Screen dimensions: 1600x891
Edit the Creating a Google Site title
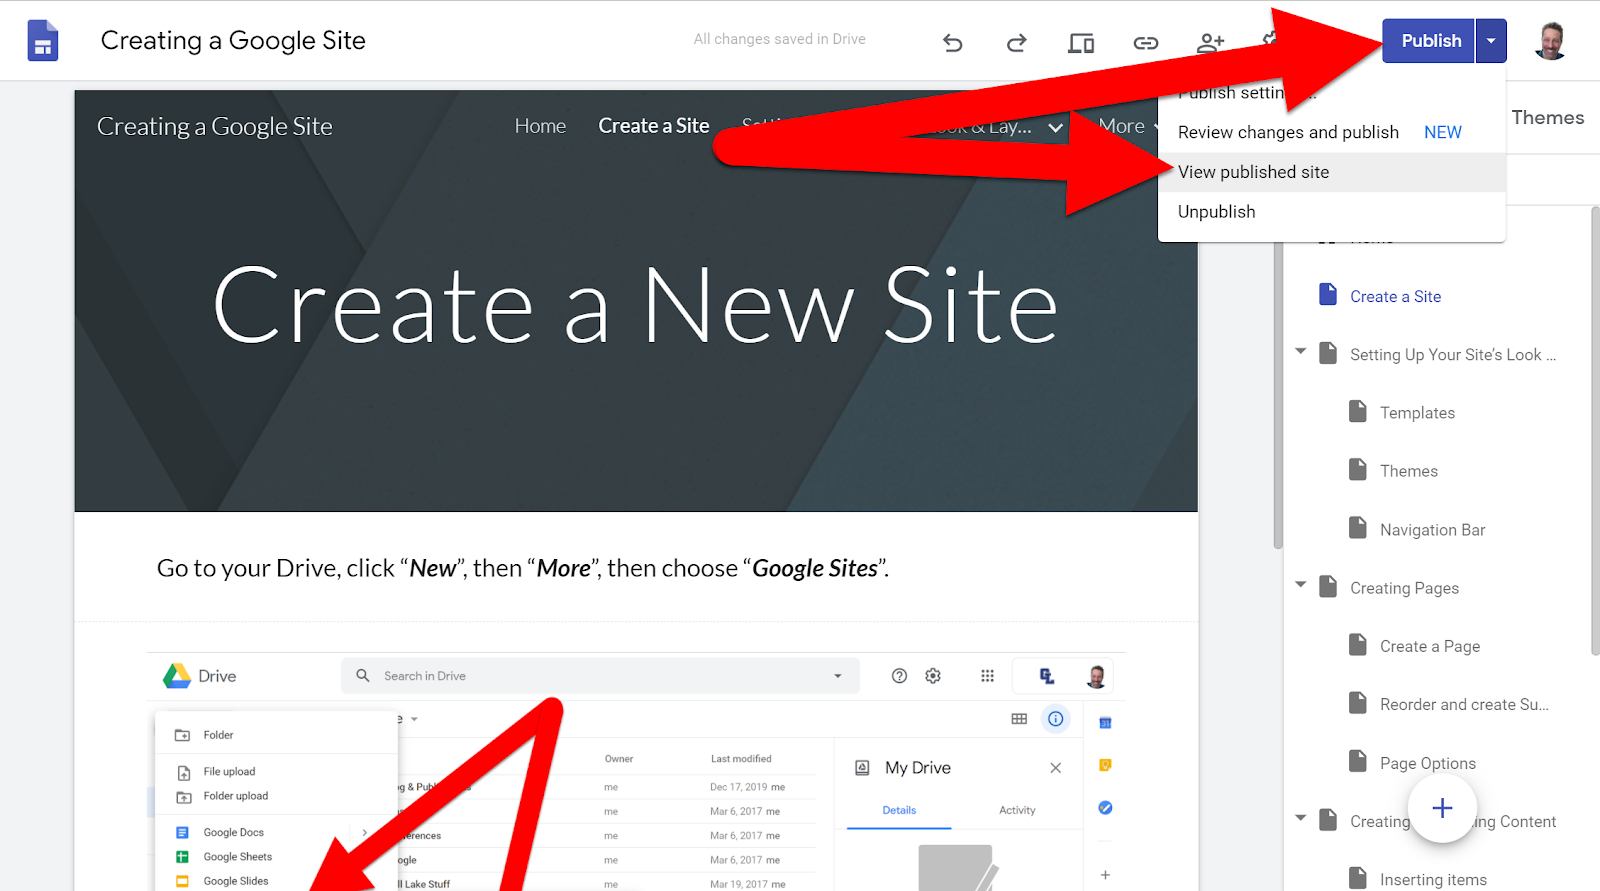pyautogui.click(x=233, y=40)
